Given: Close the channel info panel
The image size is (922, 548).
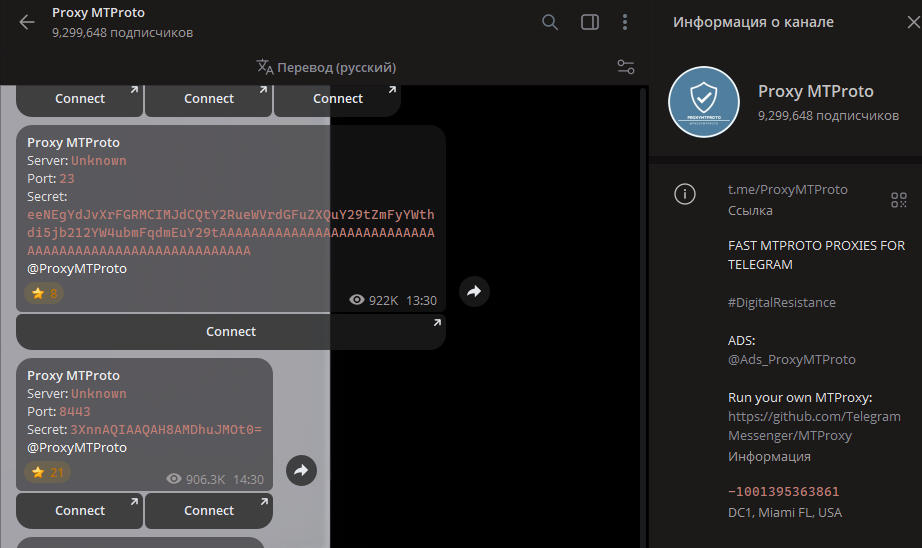Looking at the screenshot, I should [911, 22].
